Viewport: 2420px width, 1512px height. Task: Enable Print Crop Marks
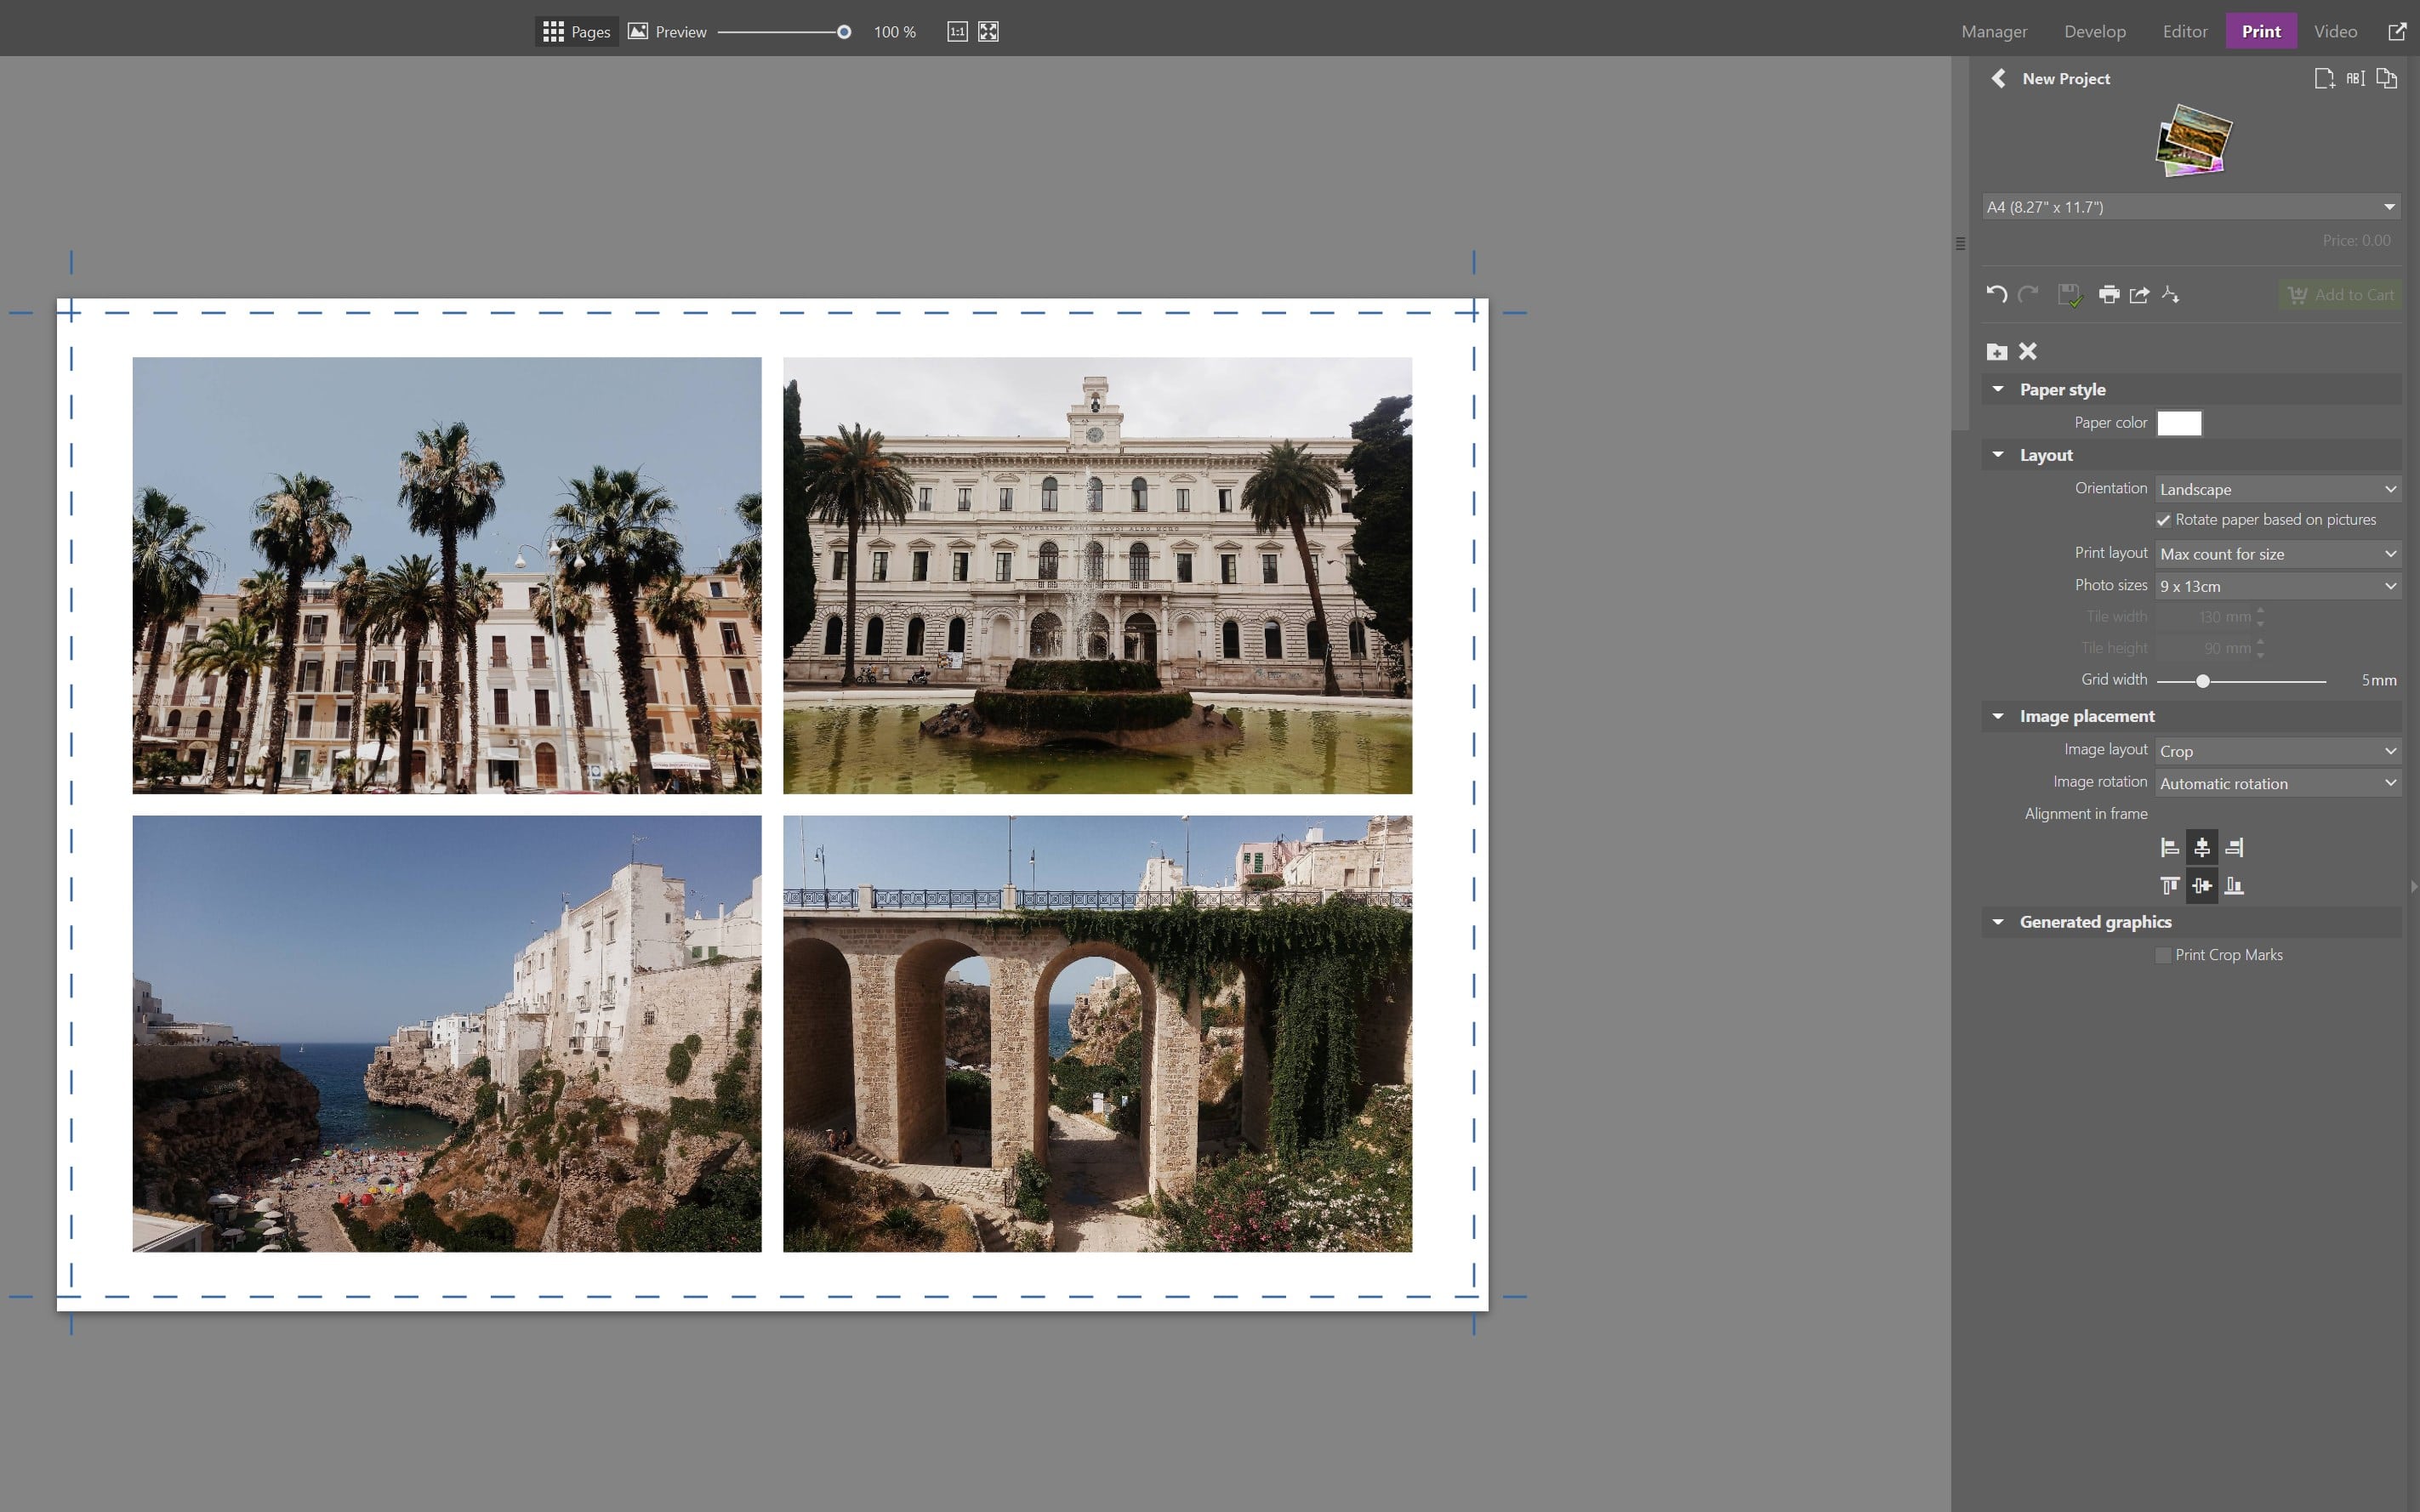(2163, 954)
